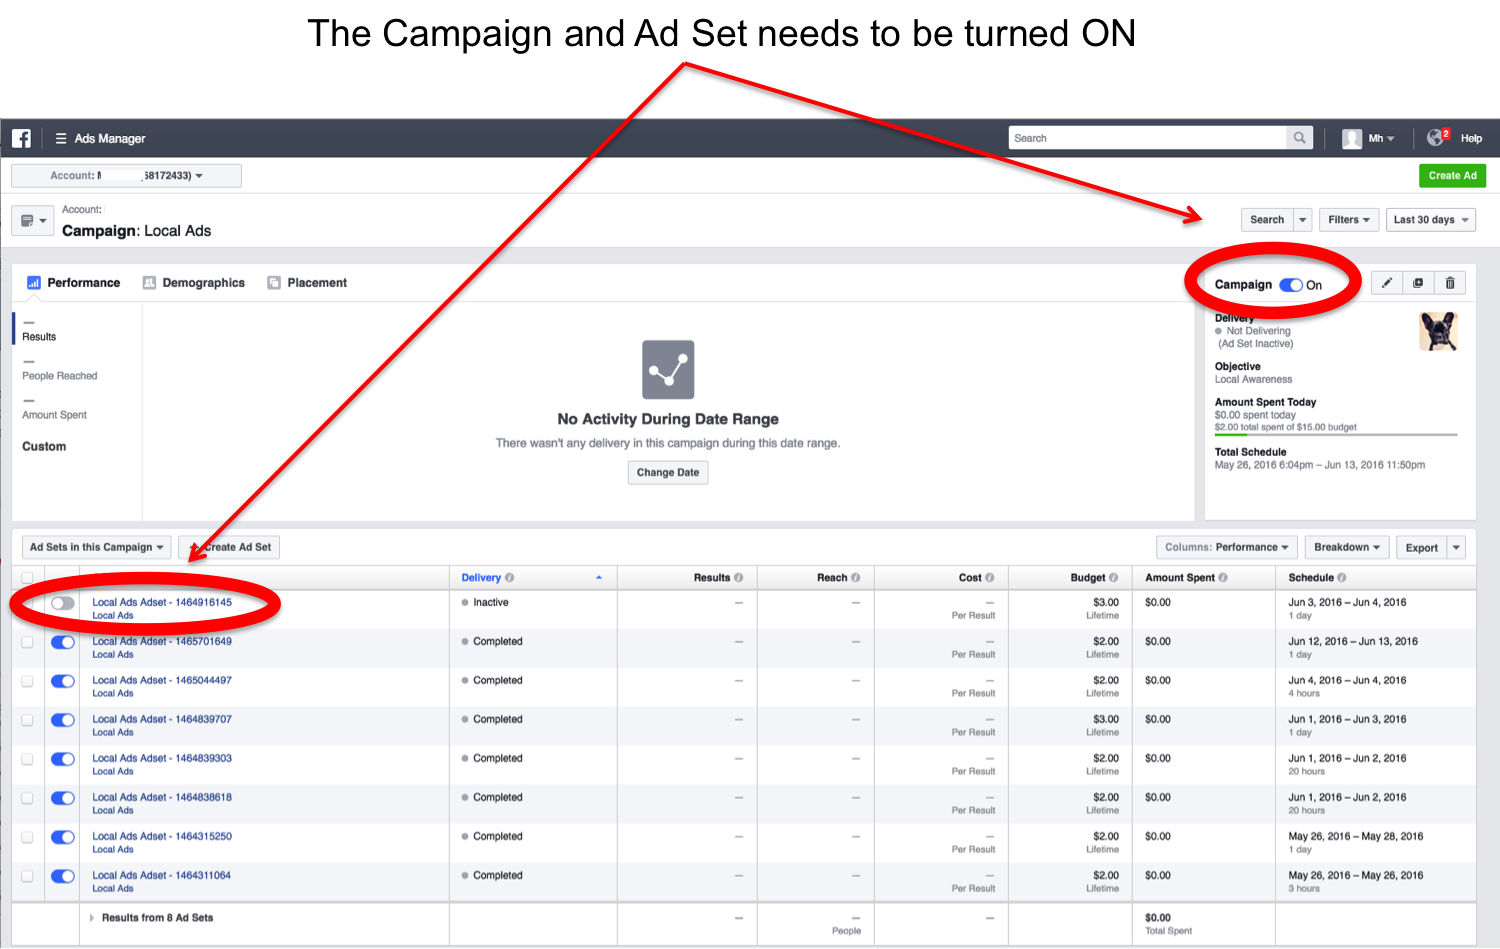
Task: Click the Cost column info icon
Action: (x=989, y=578)
